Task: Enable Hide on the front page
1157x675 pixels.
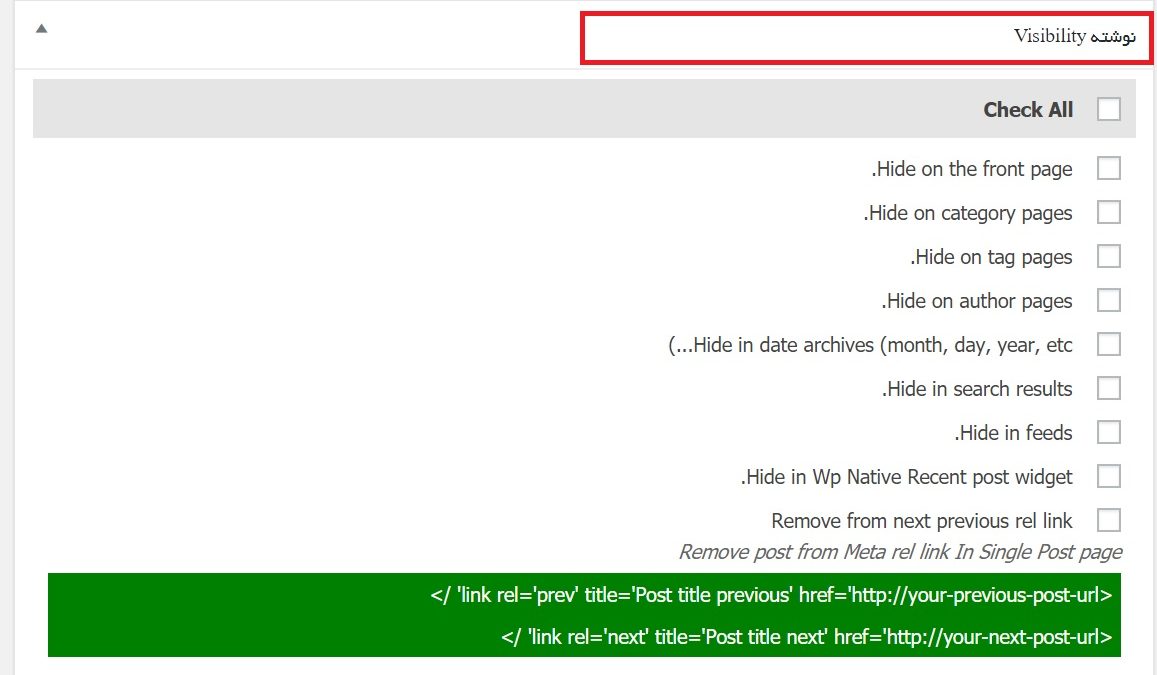Action: click(1108, 168)
